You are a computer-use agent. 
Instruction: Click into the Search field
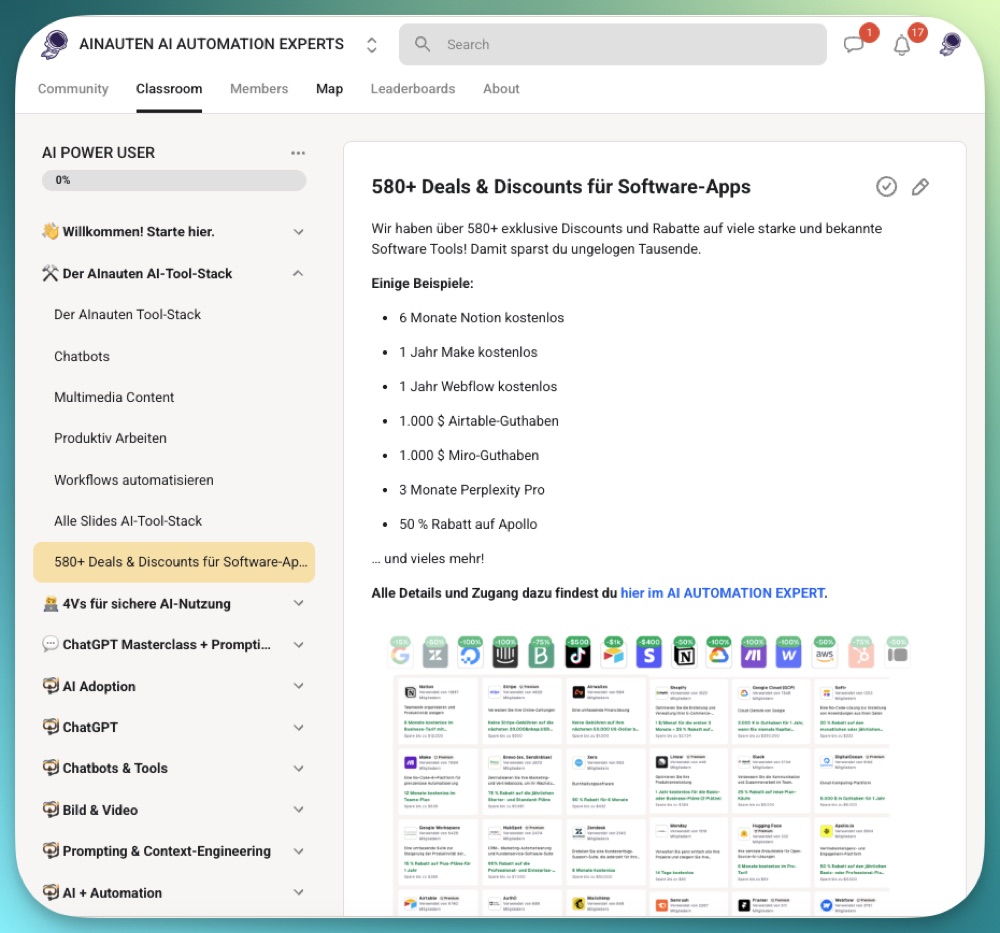[x=613, y=44]
